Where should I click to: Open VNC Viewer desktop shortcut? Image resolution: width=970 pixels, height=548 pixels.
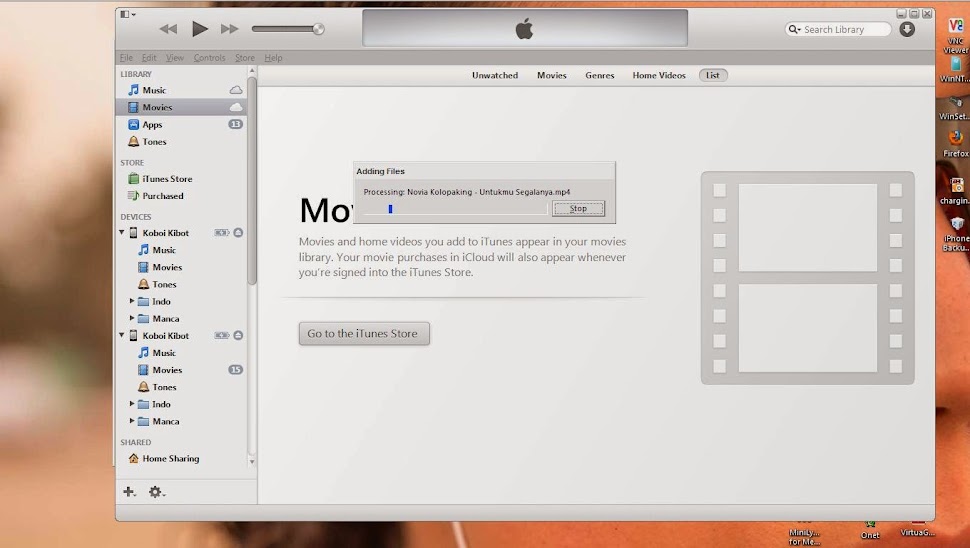(x=956, y=35)
